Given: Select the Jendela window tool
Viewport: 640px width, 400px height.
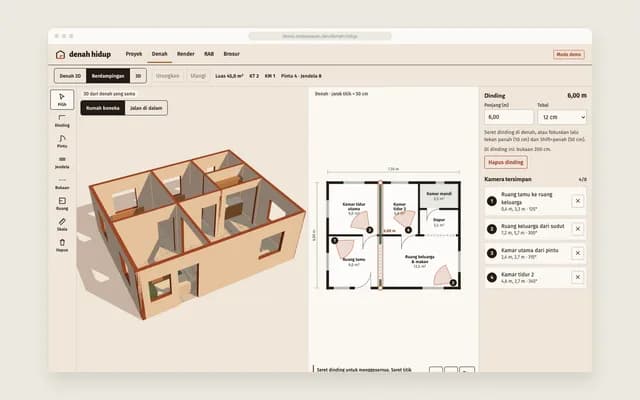Looking at the screenshot, I should tap(62, 162).
